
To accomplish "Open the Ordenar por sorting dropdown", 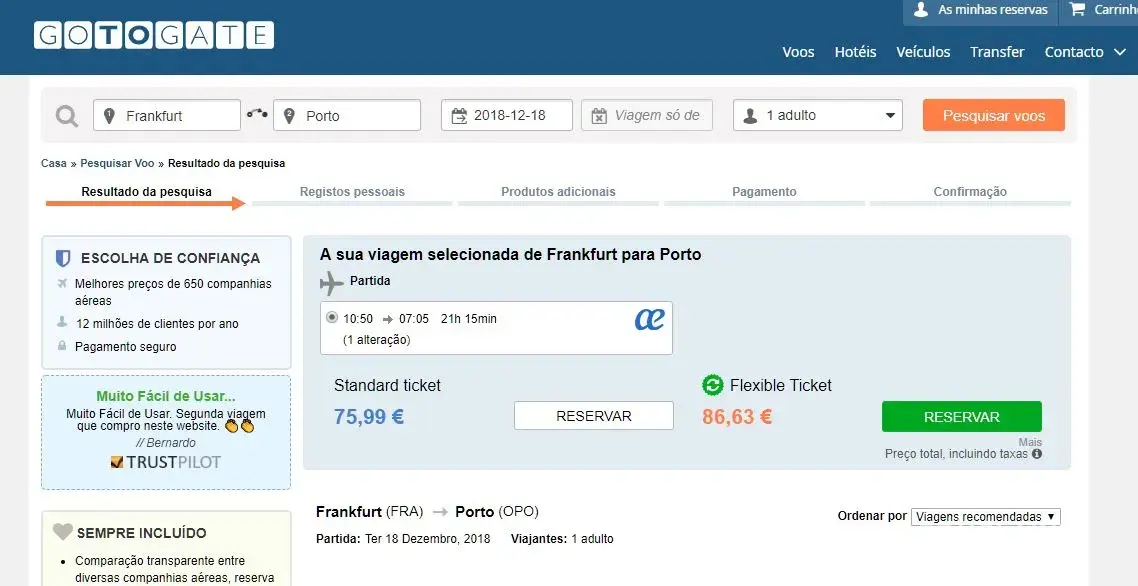I will [x=985, y=517].
